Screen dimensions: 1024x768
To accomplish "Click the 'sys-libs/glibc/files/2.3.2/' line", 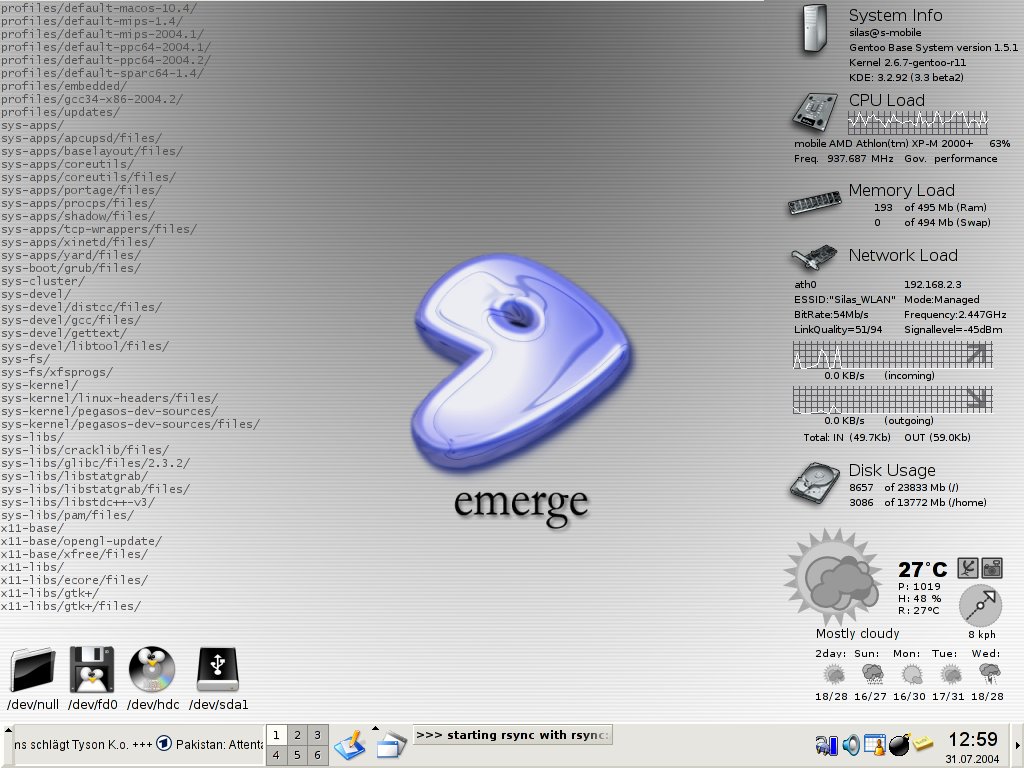I will pos(95,463).
